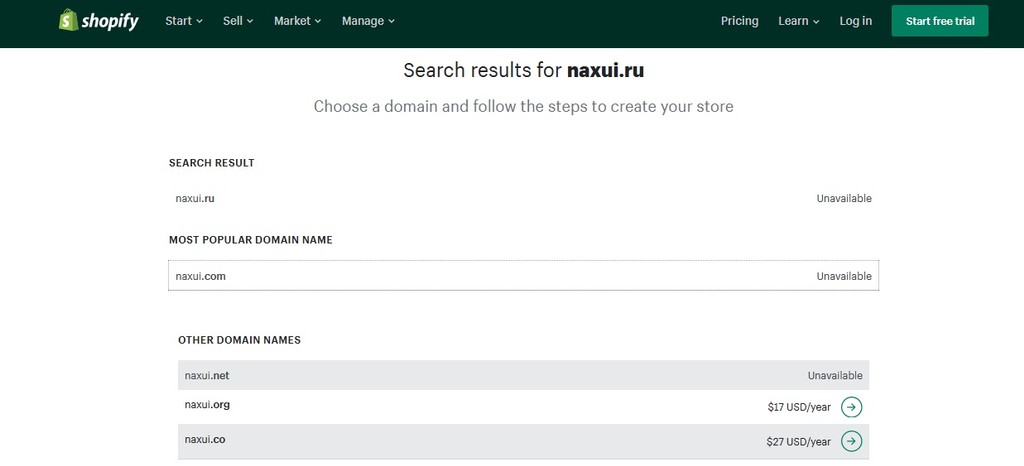The width and height of the screenshot is (1024, 466).
Task: Click the SEARCH RESULT heading
Action: pos(212,163)
